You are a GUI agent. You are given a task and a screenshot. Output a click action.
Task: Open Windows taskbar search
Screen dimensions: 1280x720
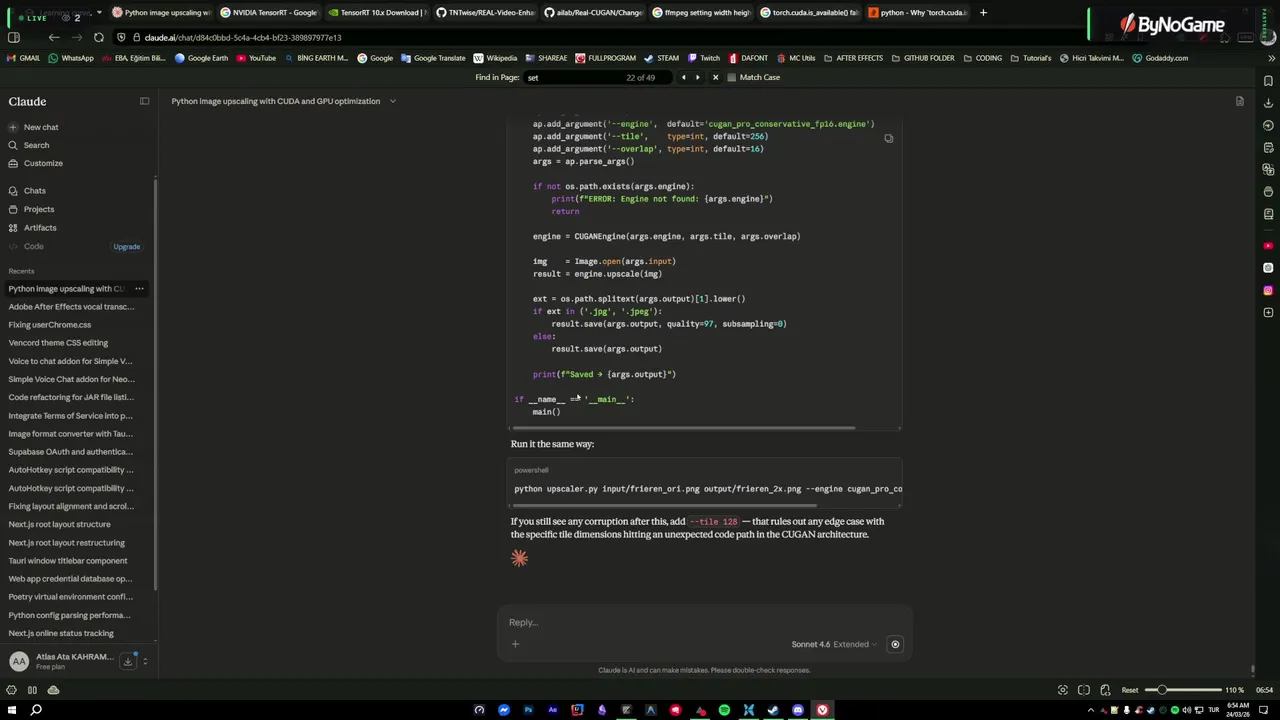36,710
